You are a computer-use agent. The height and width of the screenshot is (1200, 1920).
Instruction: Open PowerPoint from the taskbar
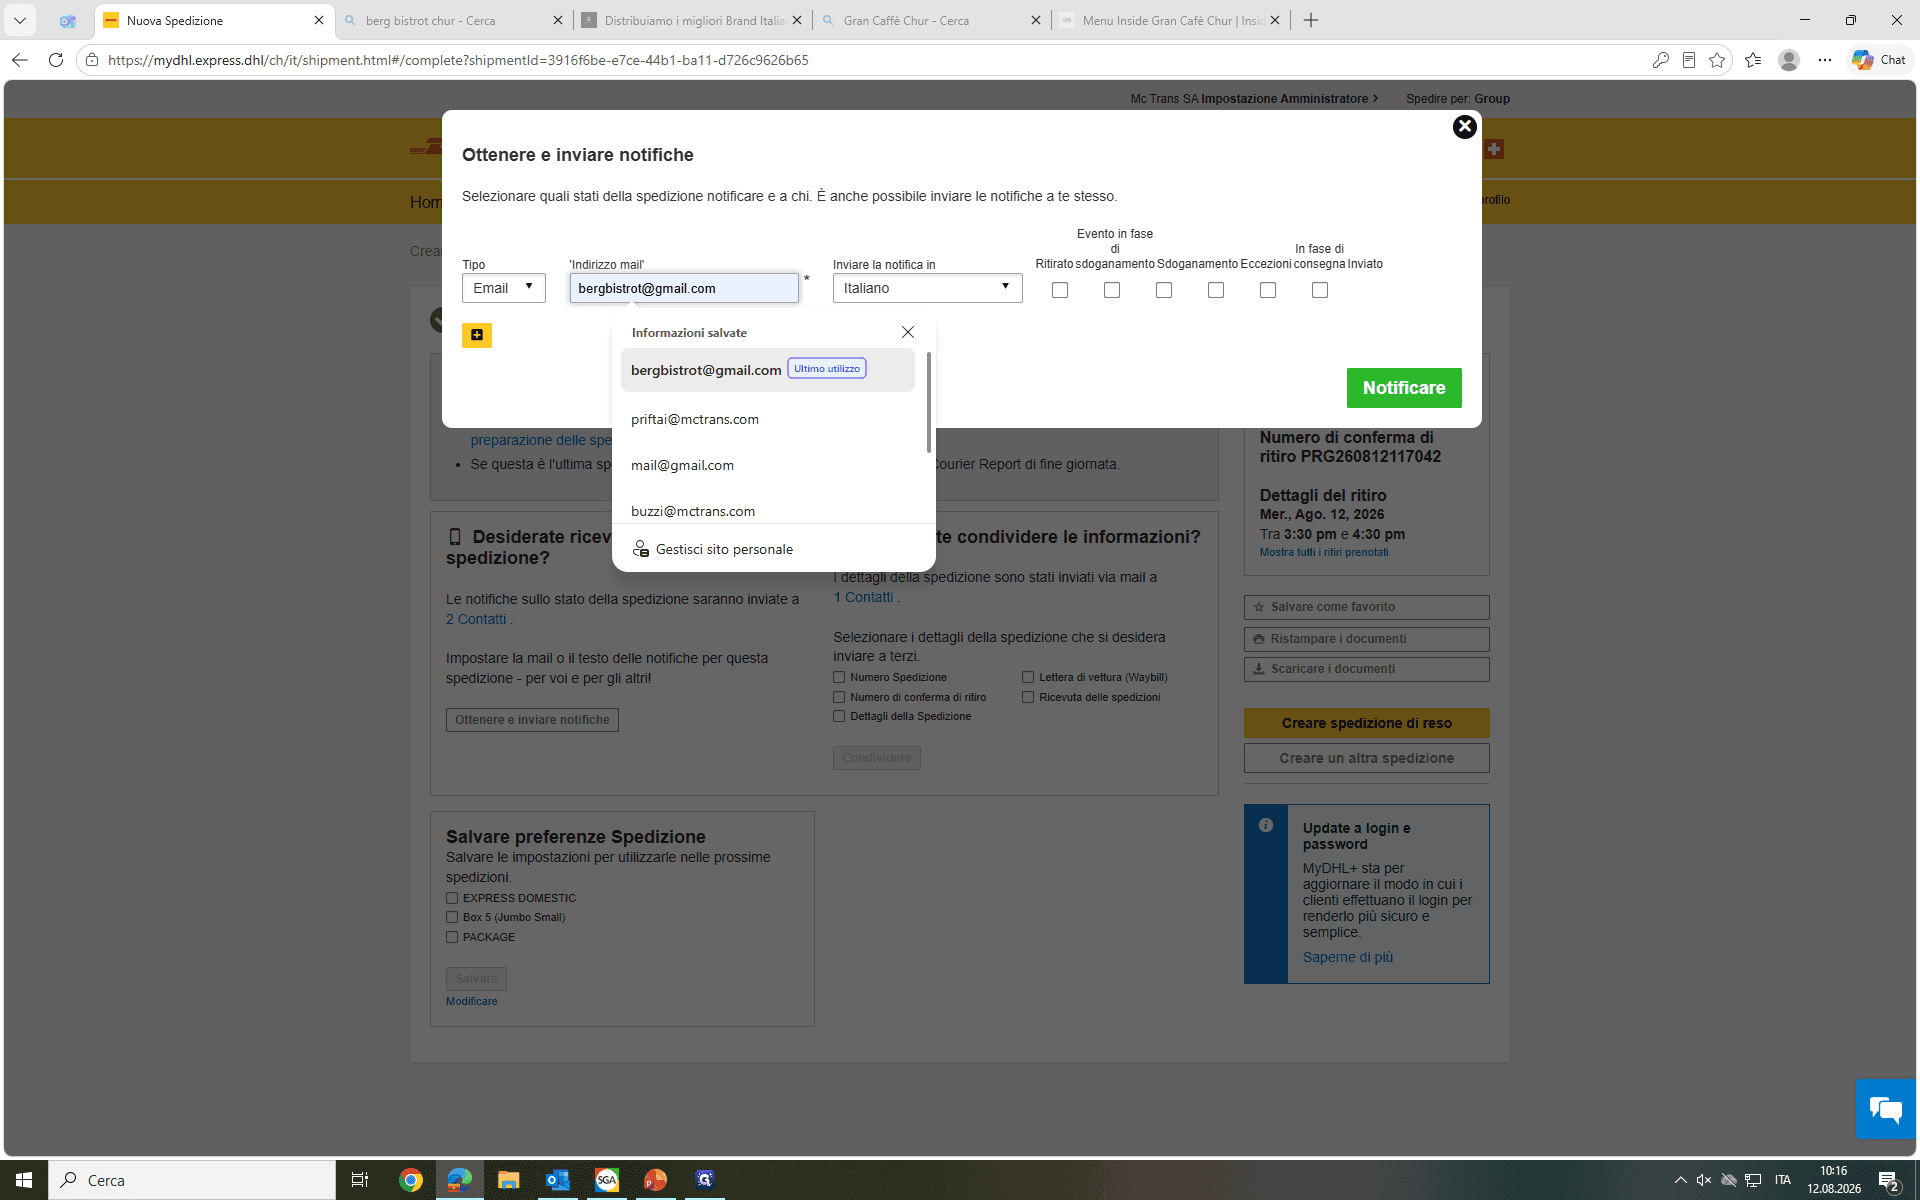pyautogui.click(x=655, y=1180)
